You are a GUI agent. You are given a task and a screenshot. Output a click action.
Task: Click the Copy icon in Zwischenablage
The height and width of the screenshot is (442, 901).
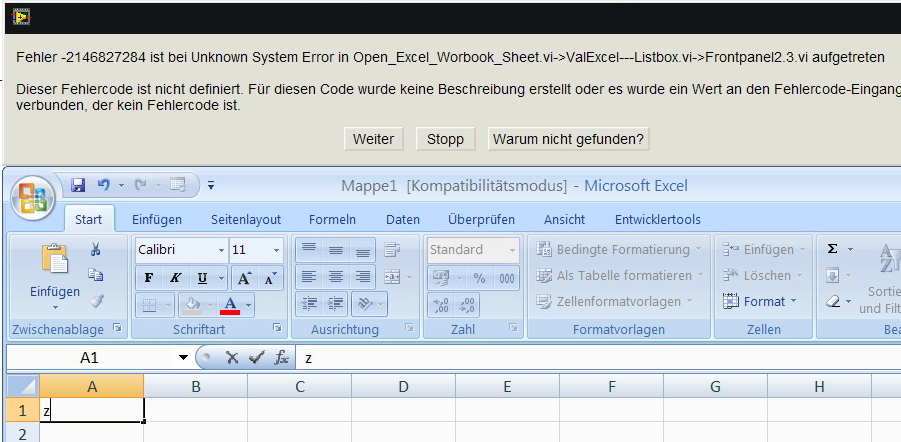96,275
